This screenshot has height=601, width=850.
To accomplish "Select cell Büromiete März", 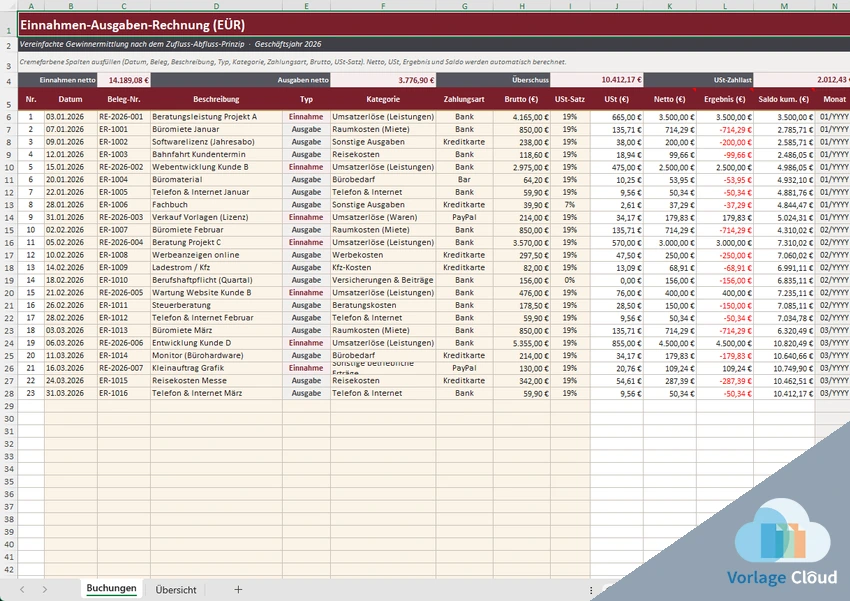I will point(216,330).
